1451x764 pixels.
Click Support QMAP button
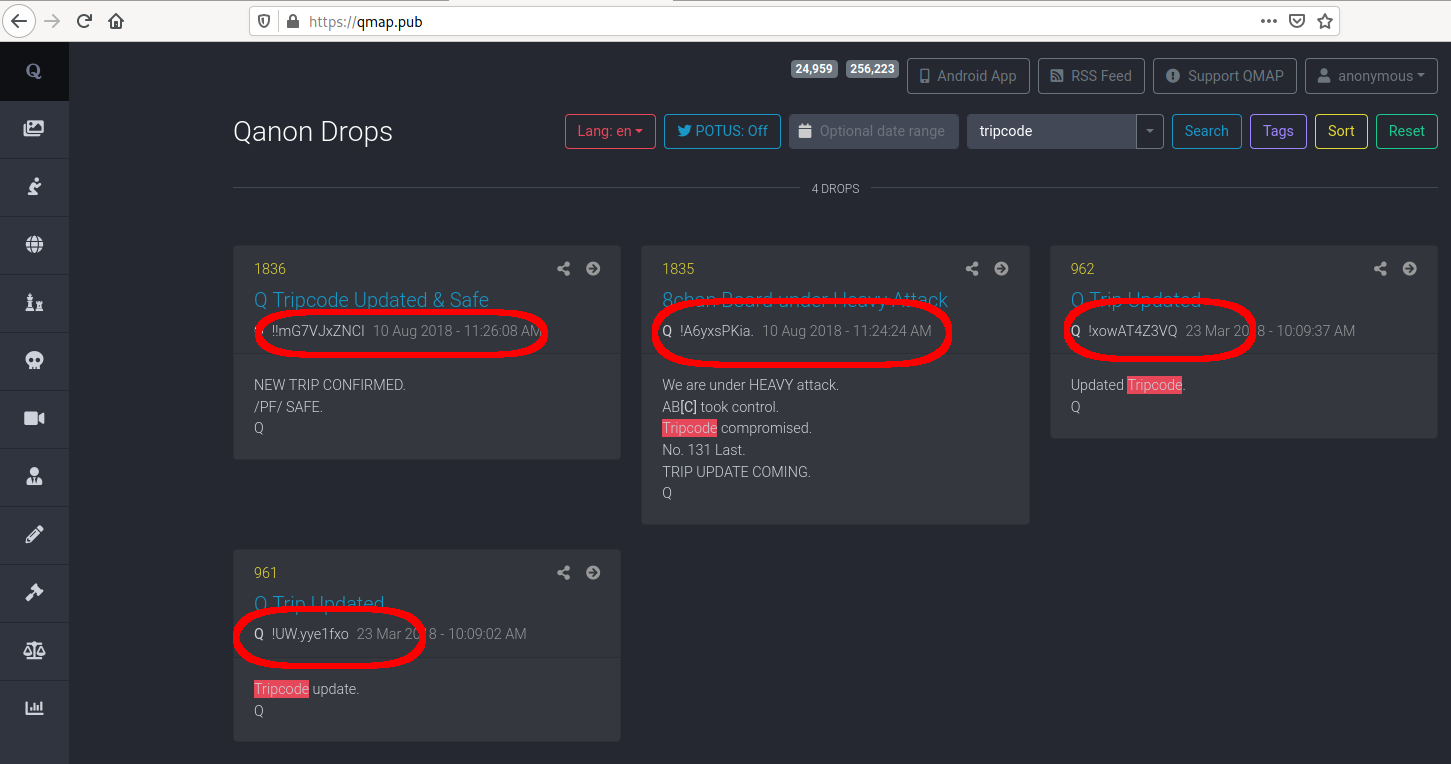(1225, 76)
